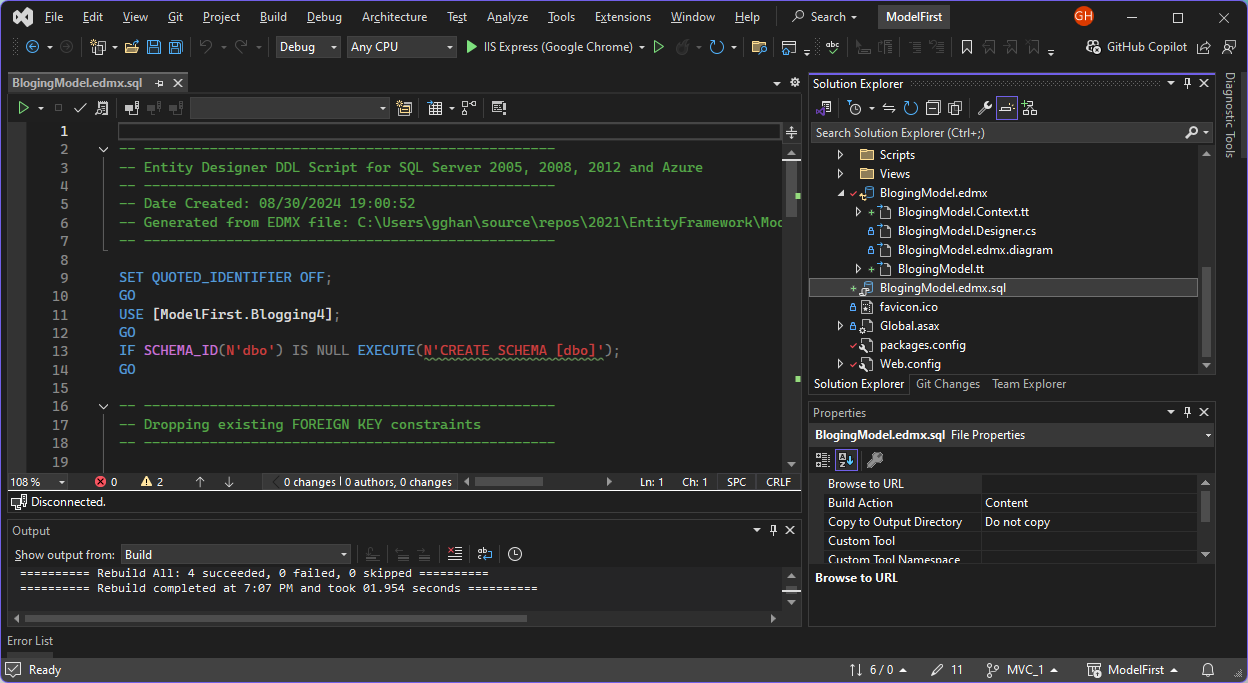Click the Clear All icon in Output

click(455, 554)
